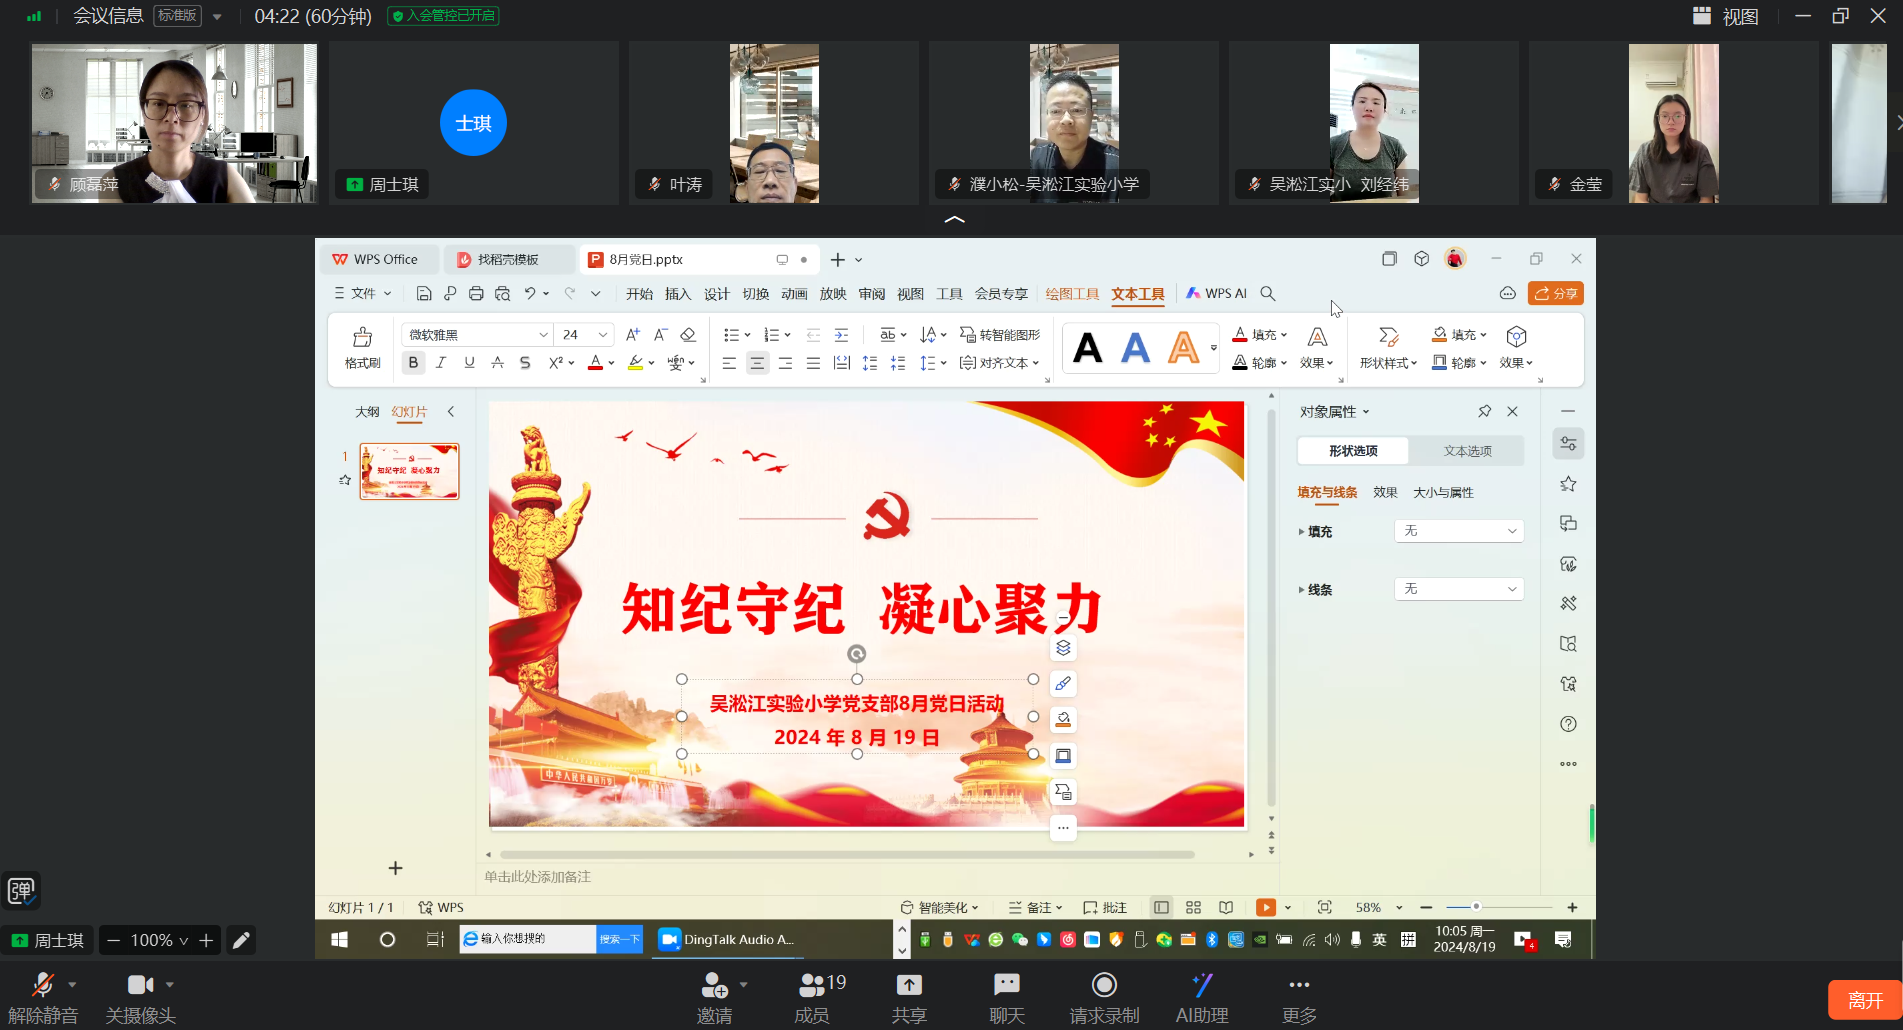1903x1030 pixels.
Task: Click the red 离开 leave meeting button
Action: click(1864, 1000)
